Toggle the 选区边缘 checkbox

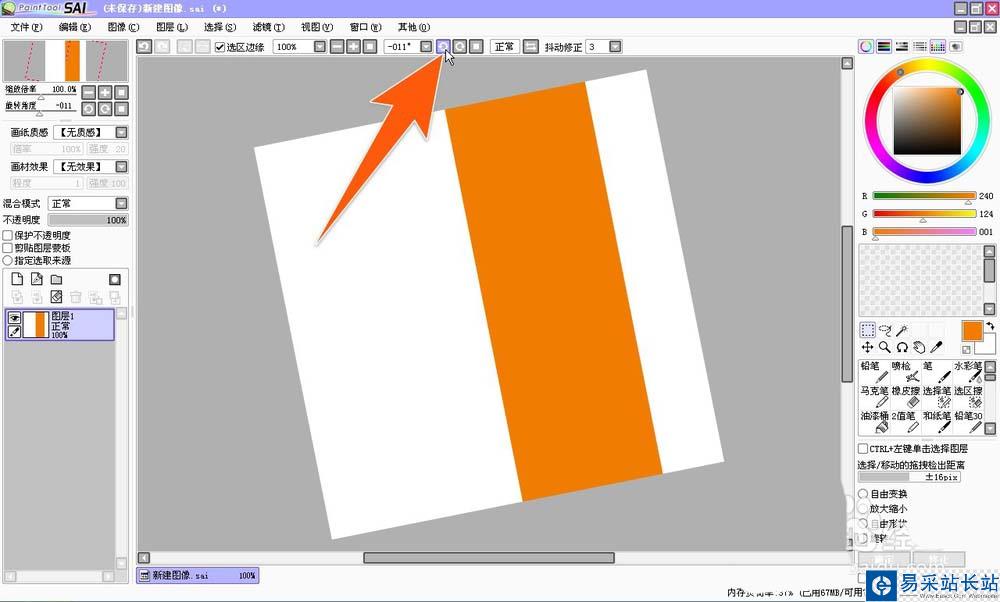point(219,47)
